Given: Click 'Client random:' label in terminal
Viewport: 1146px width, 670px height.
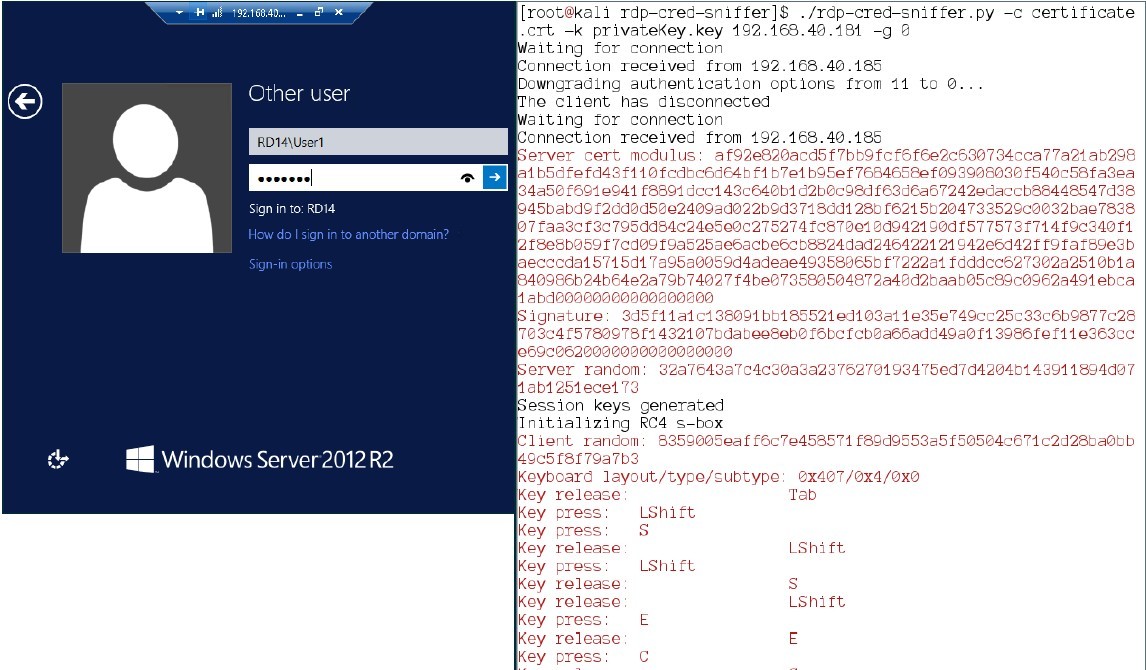Looking at the screenshot, I should click(582, 441).
